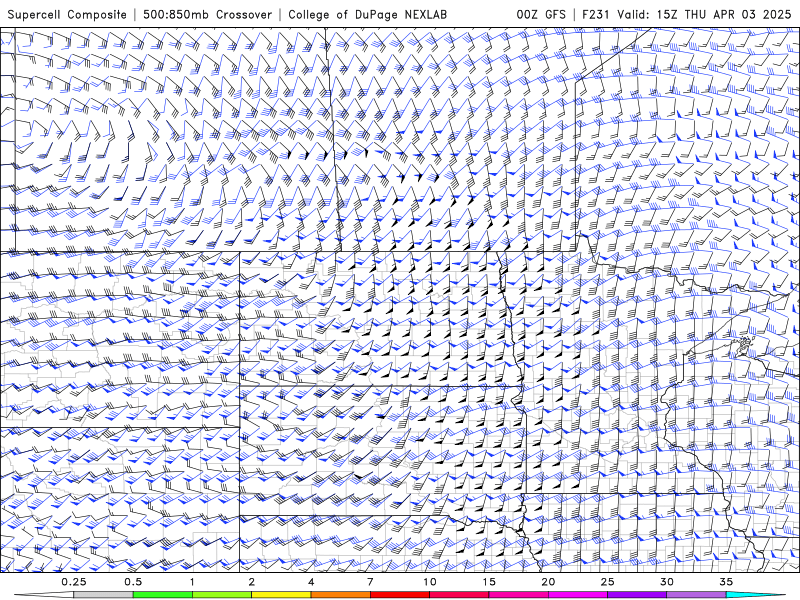
Task: Select the bright red segment between 7 and 10
Action: pos(399,595)
